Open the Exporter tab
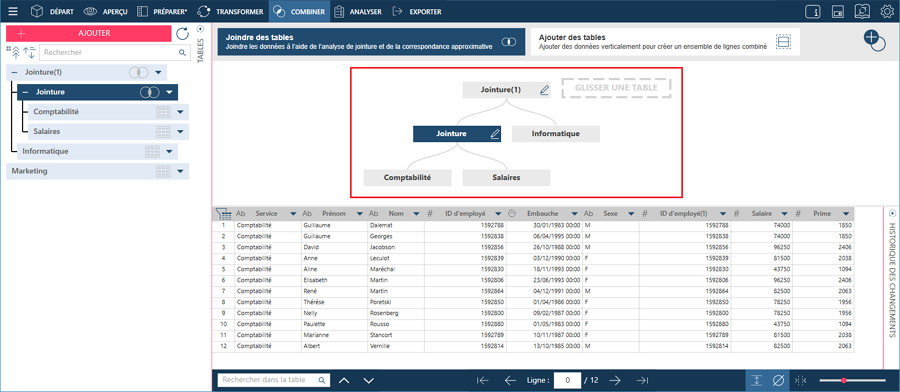The image size is (900, 392). [x=417, y=11]
